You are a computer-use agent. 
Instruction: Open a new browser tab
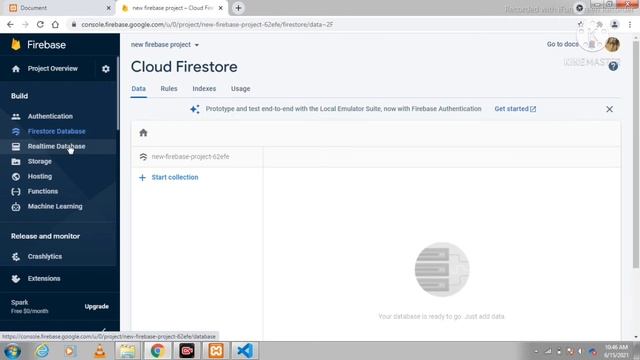[x=238, y=8]
